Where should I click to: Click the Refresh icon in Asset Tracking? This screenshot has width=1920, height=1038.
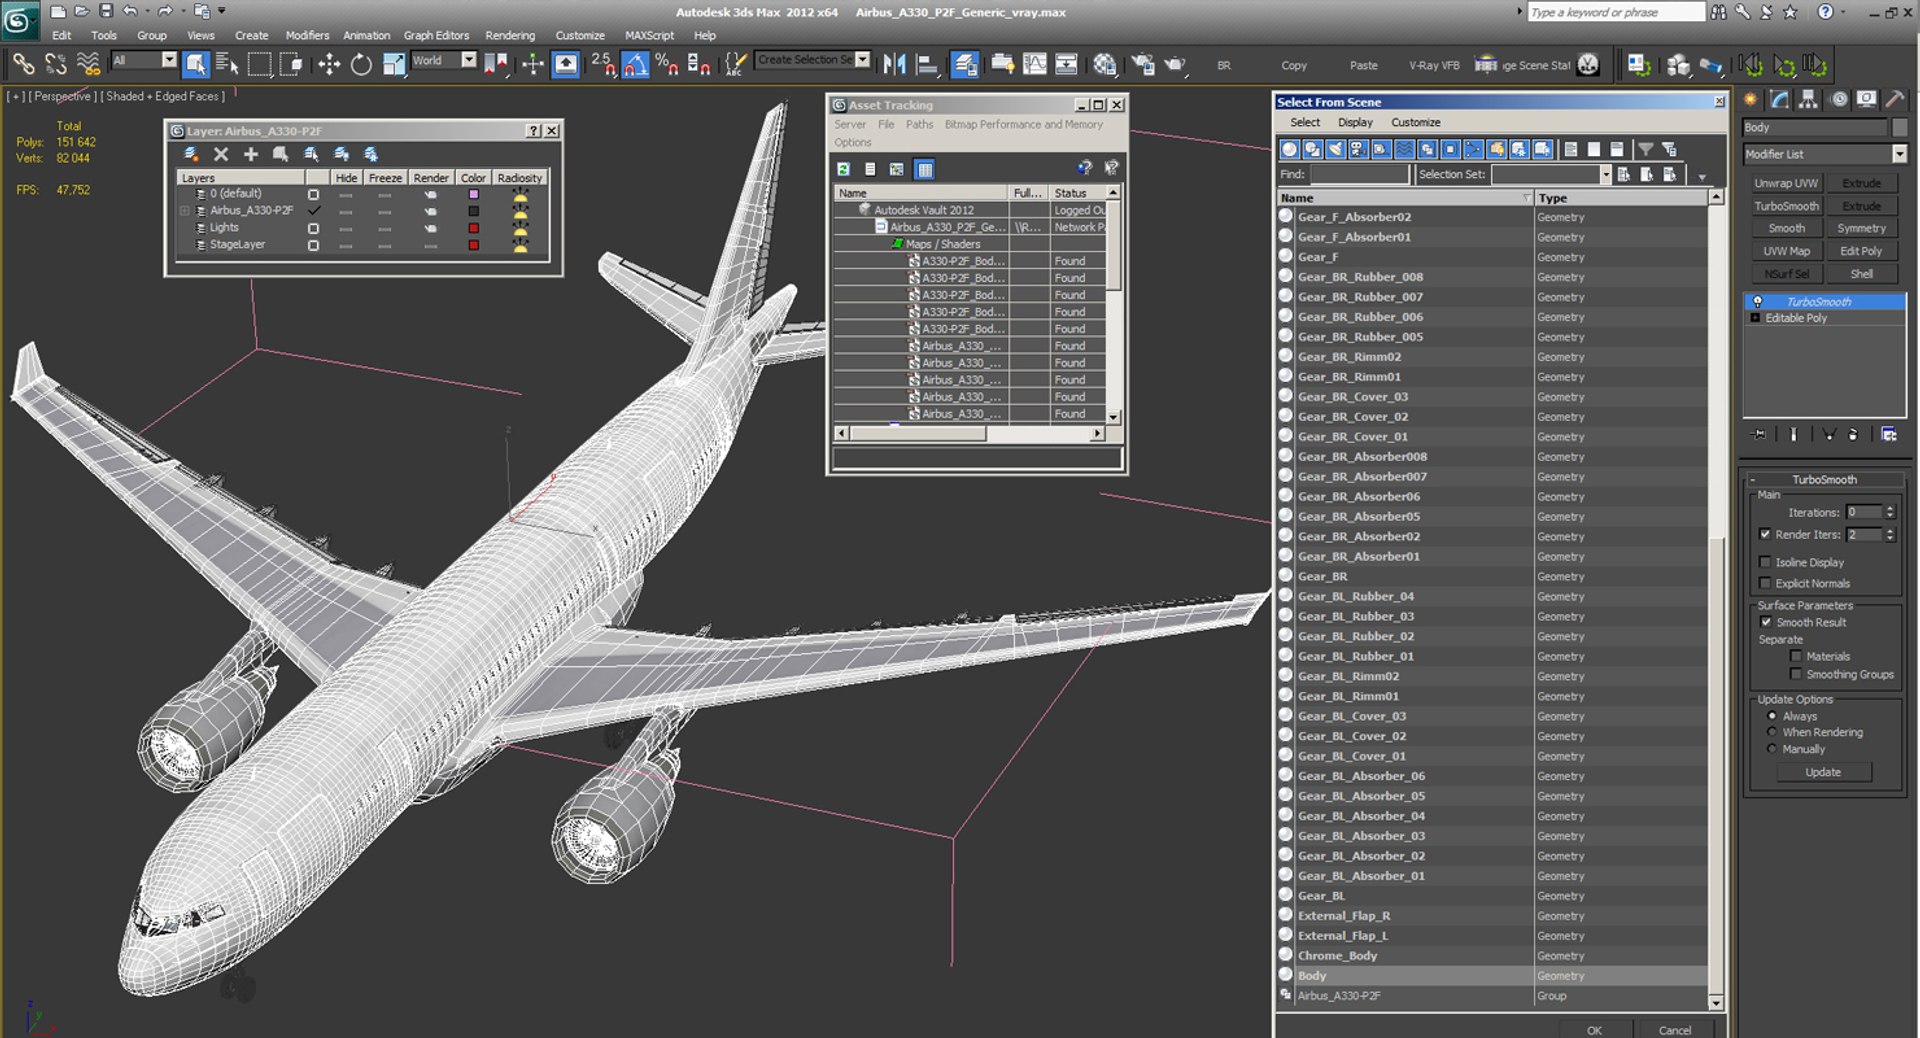coord(843,169)
